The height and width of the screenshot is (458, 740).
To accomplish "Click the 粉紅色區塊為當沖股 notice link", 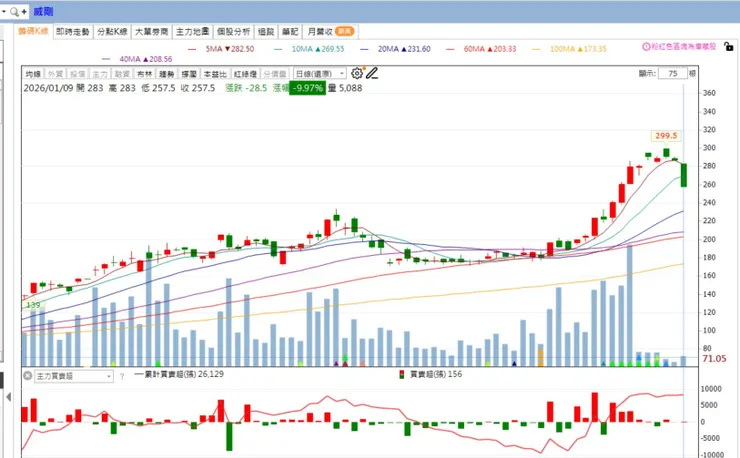I will 683,46.
